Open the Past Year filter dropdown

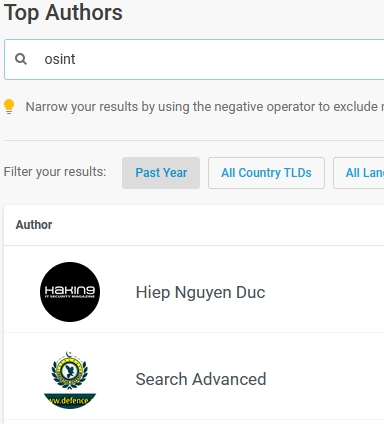tap(161, 173)
